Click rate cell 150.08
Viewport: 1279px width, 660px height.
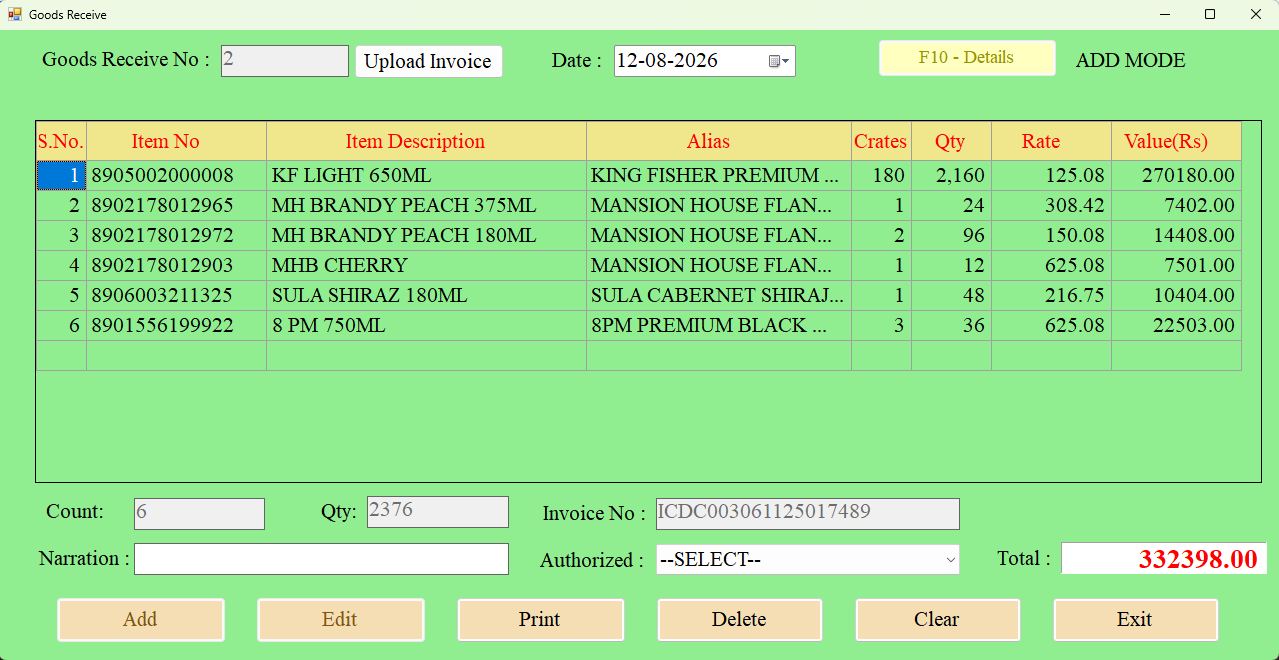[1051, 236]
